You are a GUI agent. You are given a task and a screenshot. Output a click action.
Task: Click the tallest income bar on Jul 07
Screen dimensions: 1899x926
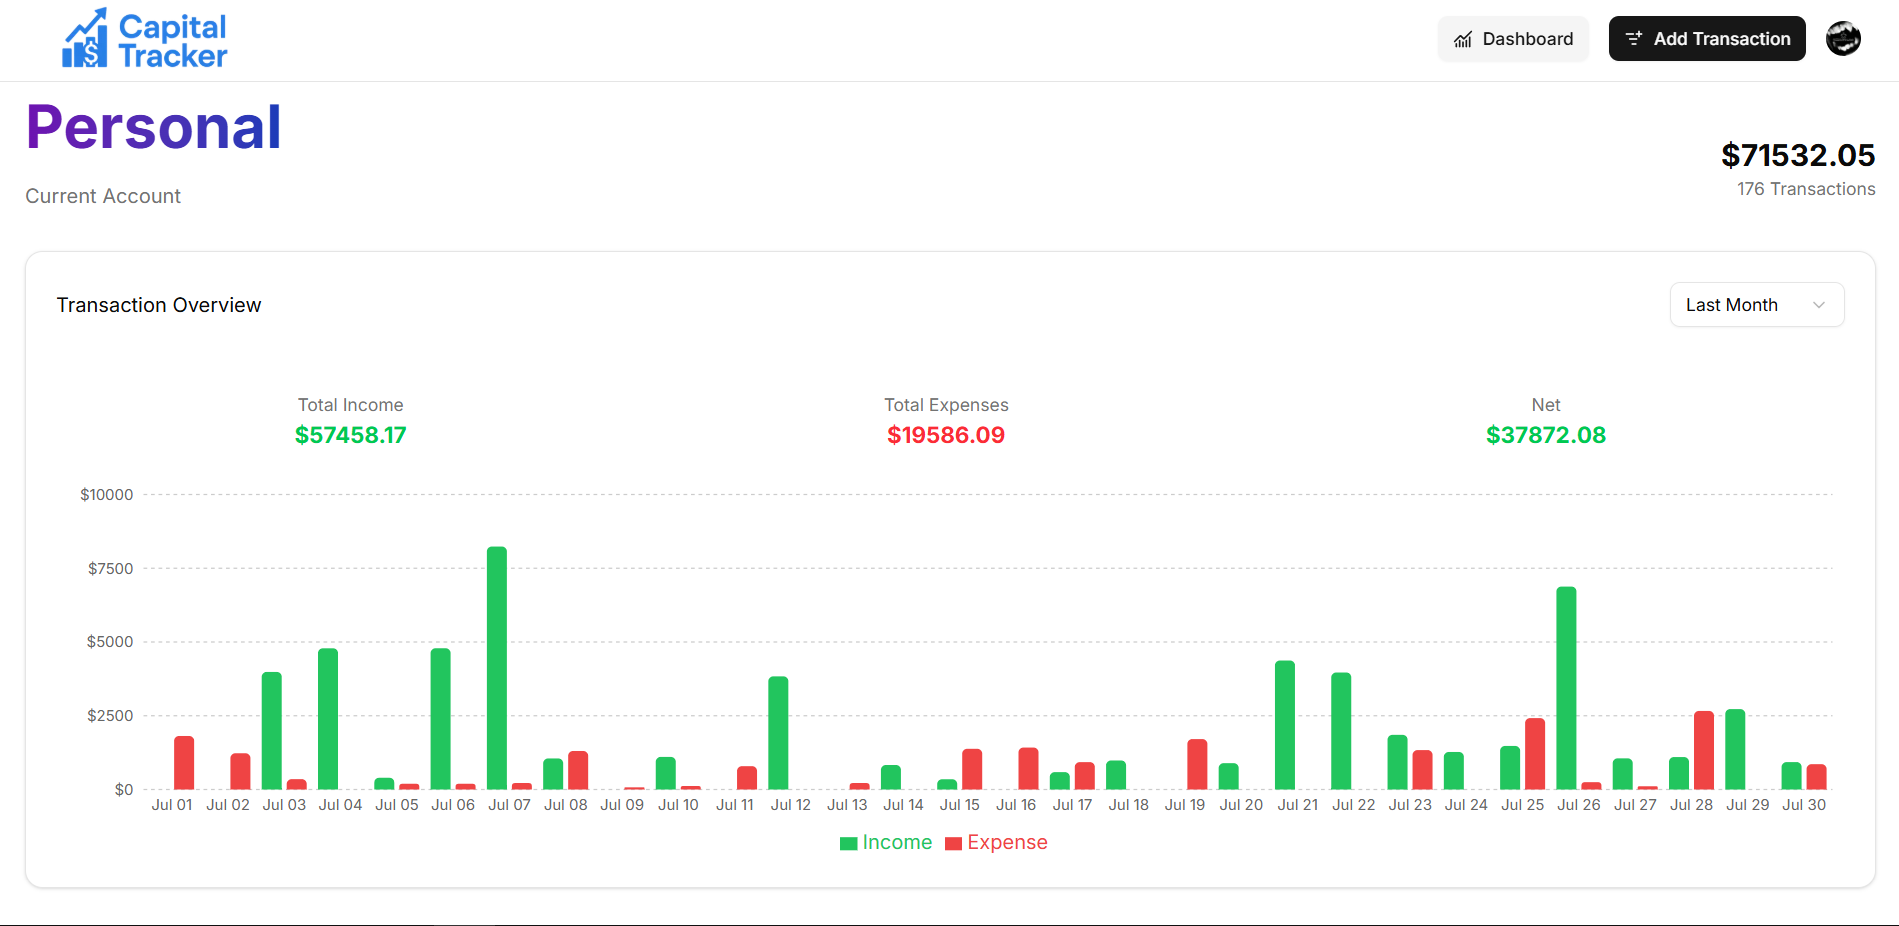click(497, 668)
